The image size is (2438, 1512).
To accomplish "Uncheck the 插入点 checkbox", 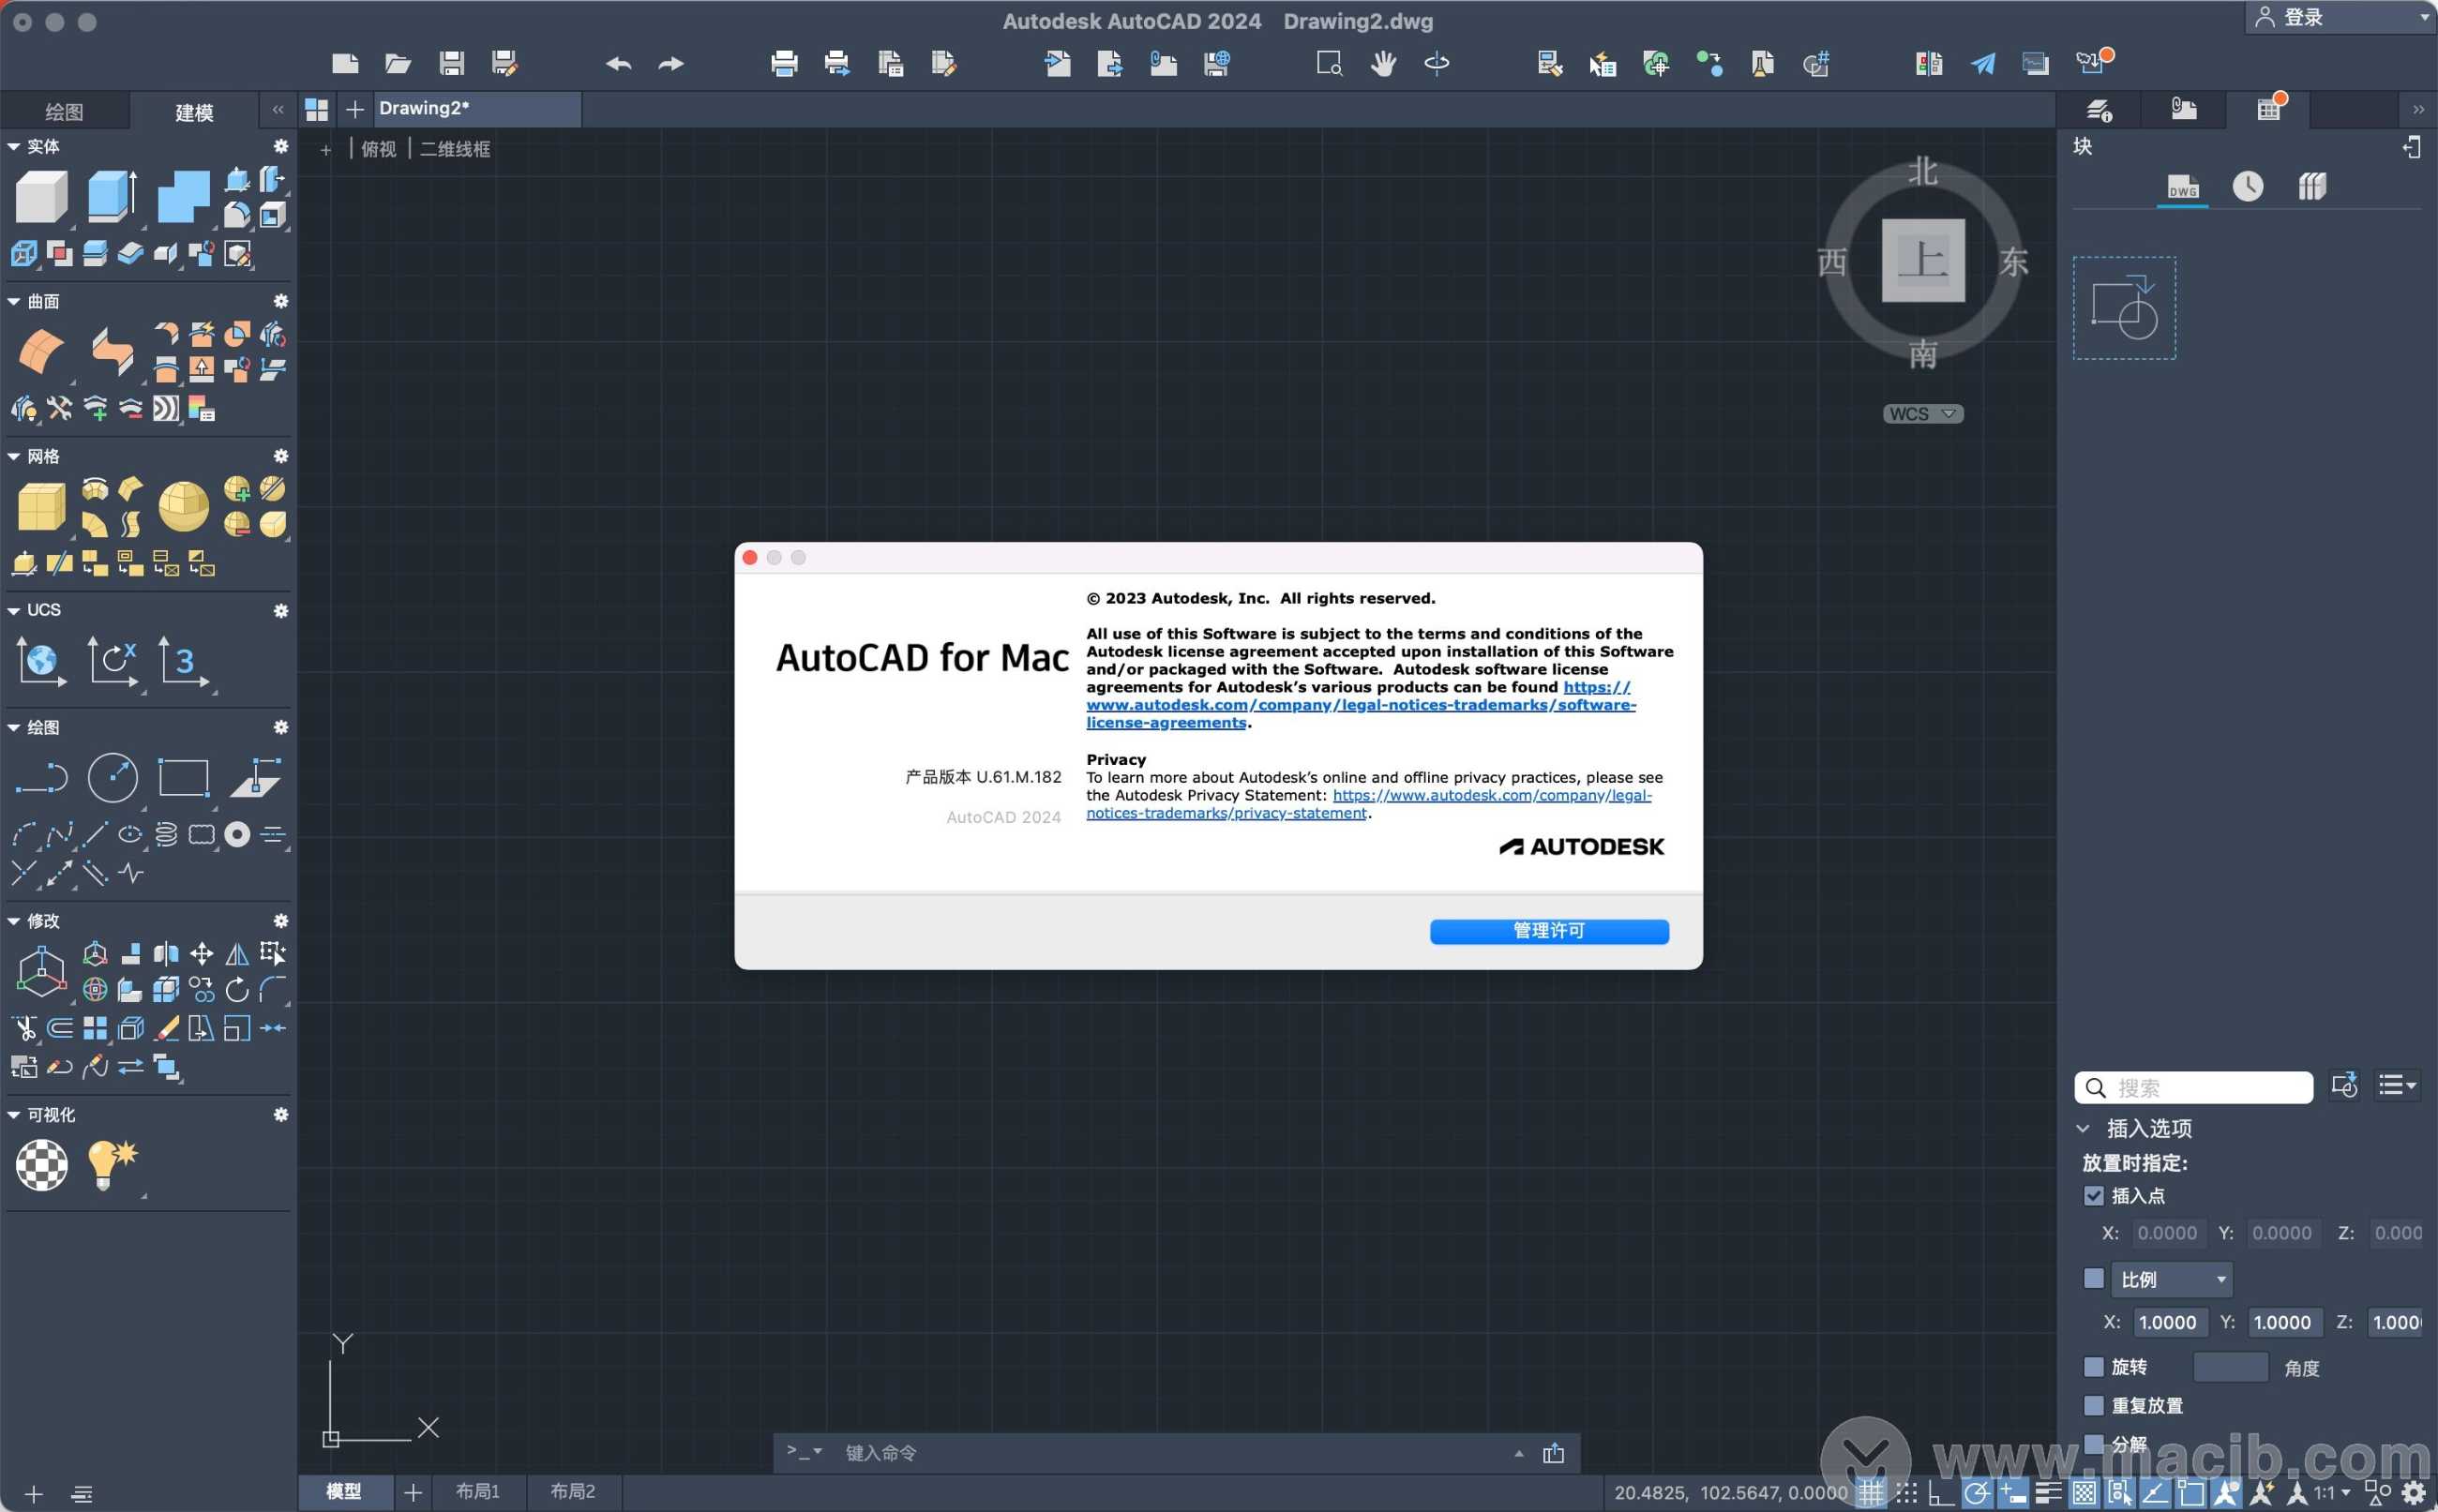I will [x=2093, y=1196].
